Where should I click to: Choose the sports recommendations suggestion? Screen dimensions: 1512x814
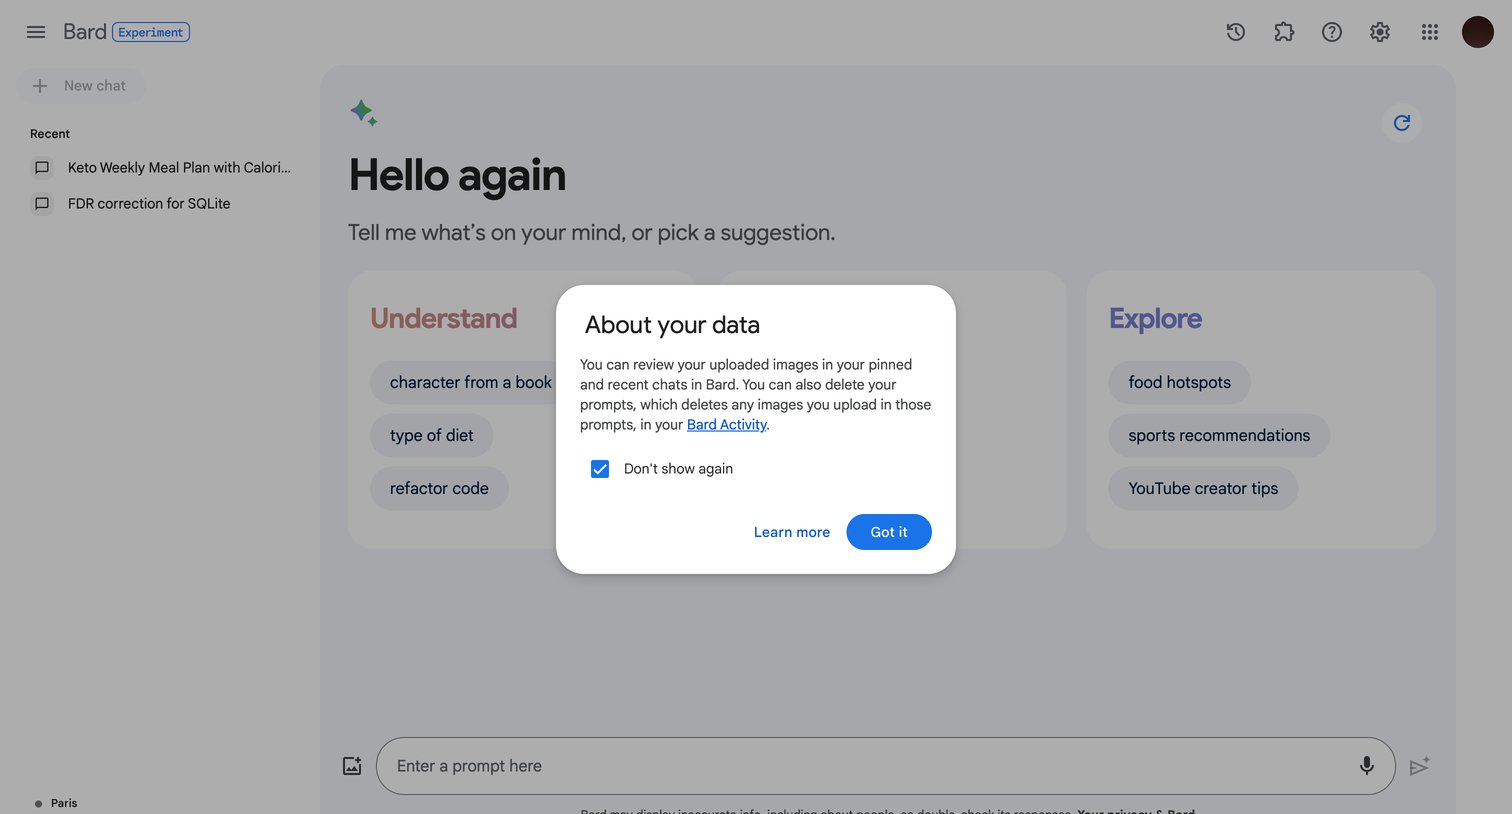(x=1219, y=436)
